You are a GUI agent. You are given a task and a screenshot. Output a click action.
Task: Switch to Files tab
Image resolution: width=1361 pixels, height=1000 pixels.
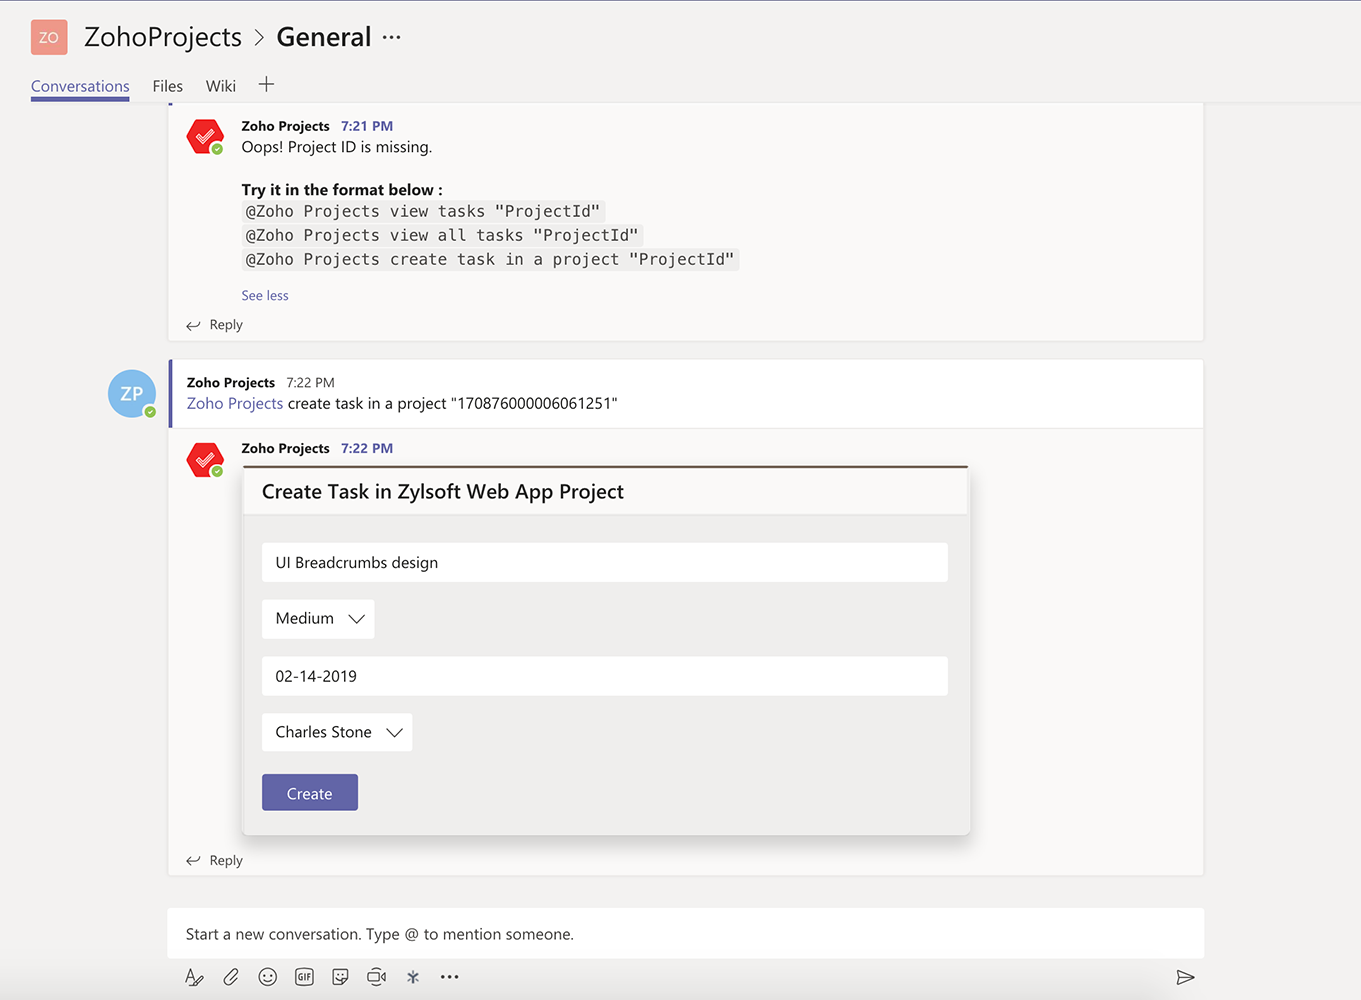pyautogui.click(x=168, y=86)
